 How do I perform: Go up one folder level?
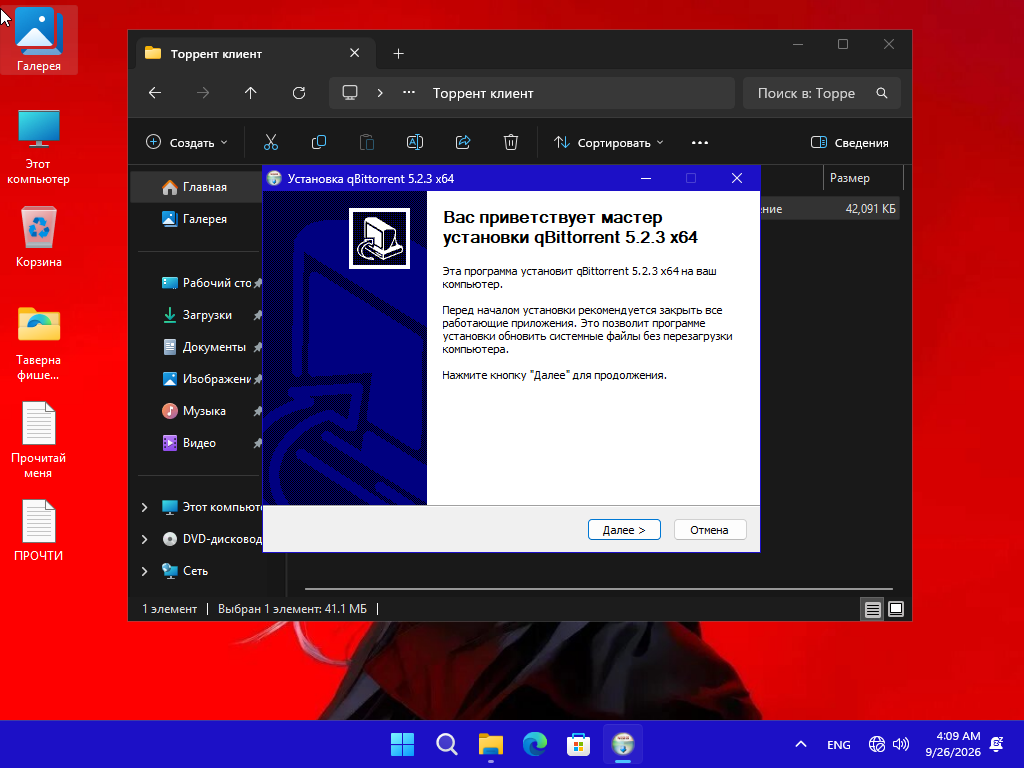(251, 93)
